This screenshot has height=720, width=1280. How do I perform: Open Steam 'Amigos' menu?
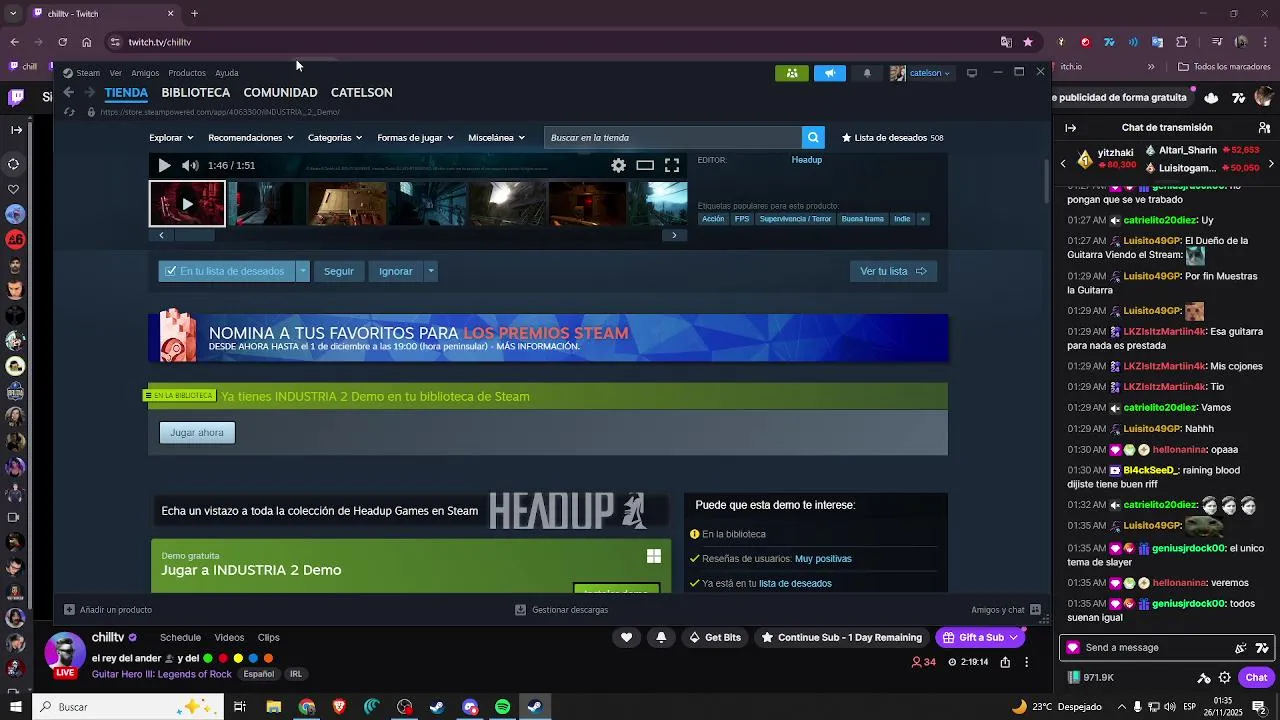145,73
